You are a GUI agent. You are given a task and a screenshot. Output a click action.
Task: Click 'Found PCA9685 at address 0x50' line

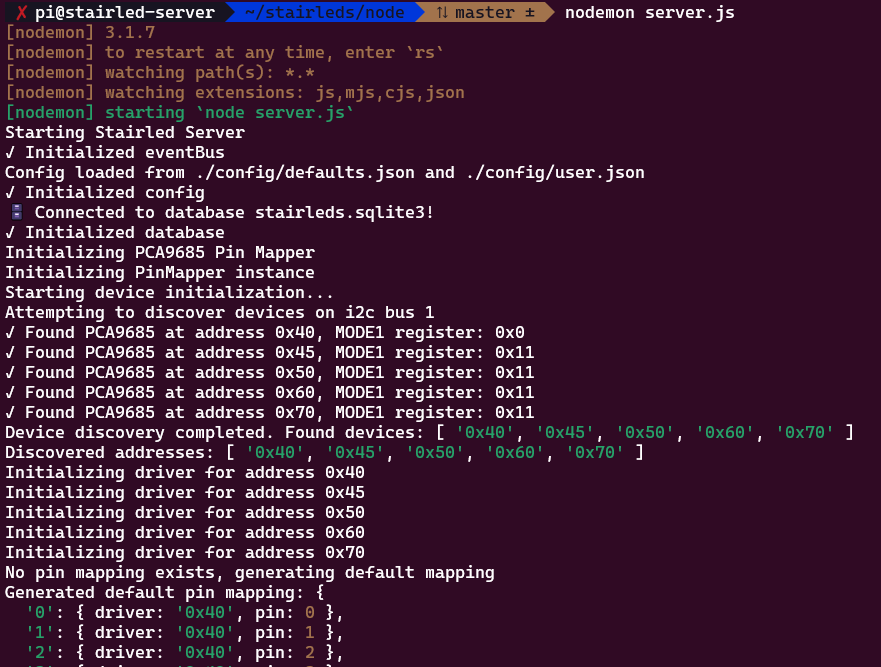(x=270, y=373)
